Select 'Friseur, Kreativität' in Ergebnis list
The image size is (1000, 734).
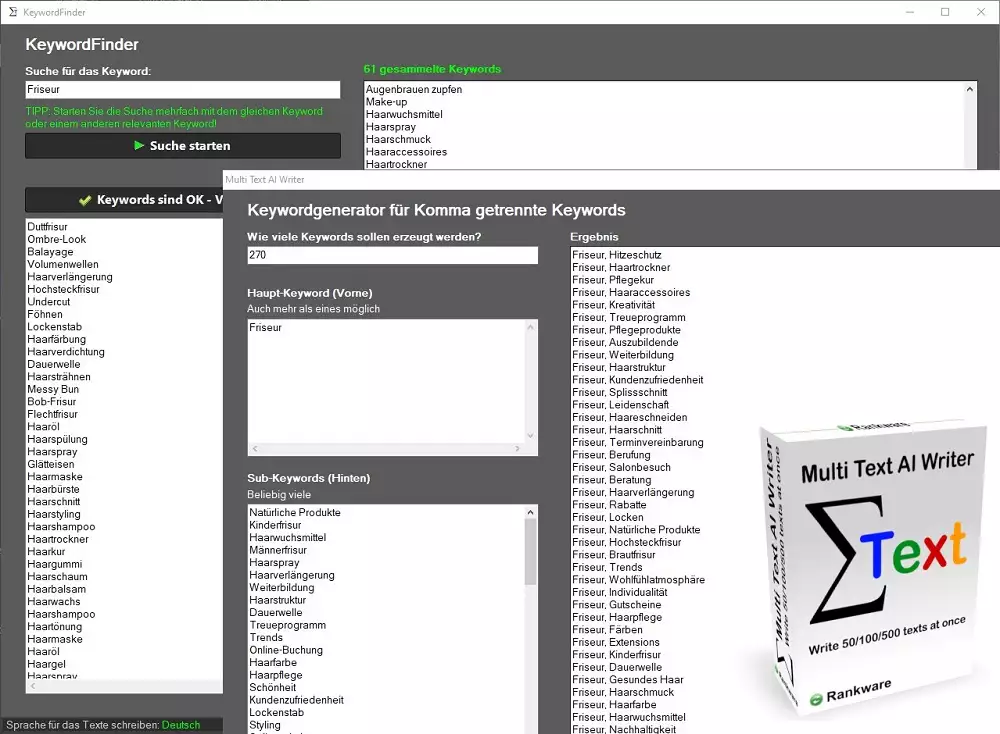tap(614, 305)
